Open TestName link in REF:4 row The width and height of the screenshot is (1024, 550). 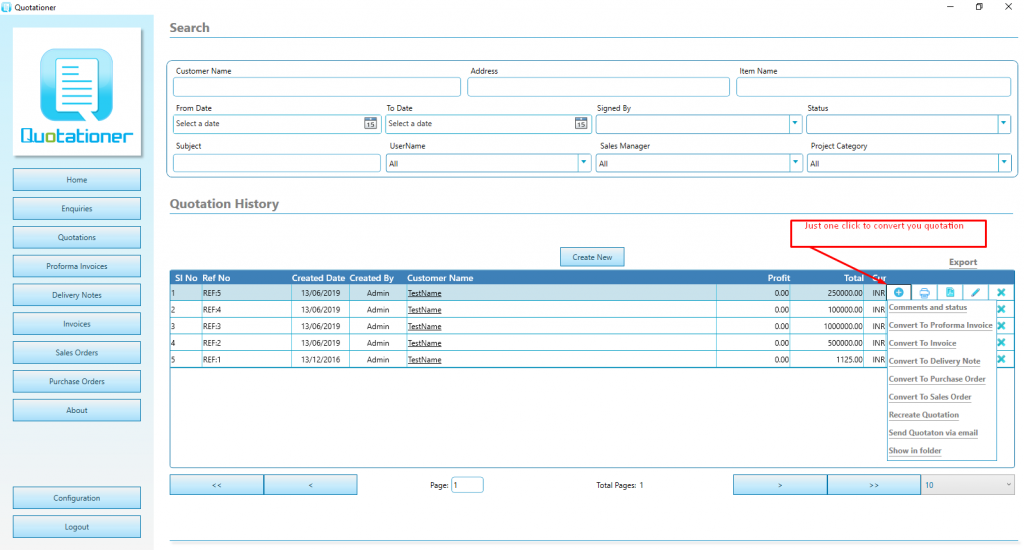(x=424, y=310)
